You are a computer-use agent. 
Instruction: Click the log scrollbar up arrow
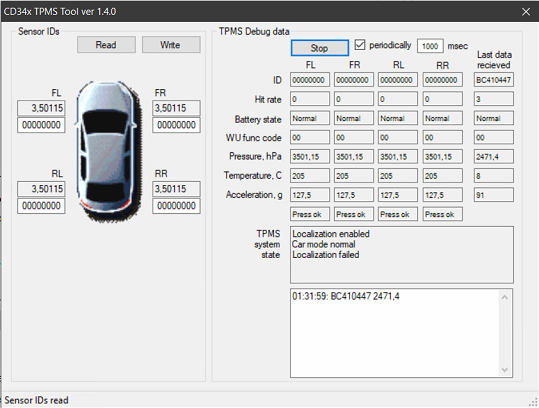[504, 297]
